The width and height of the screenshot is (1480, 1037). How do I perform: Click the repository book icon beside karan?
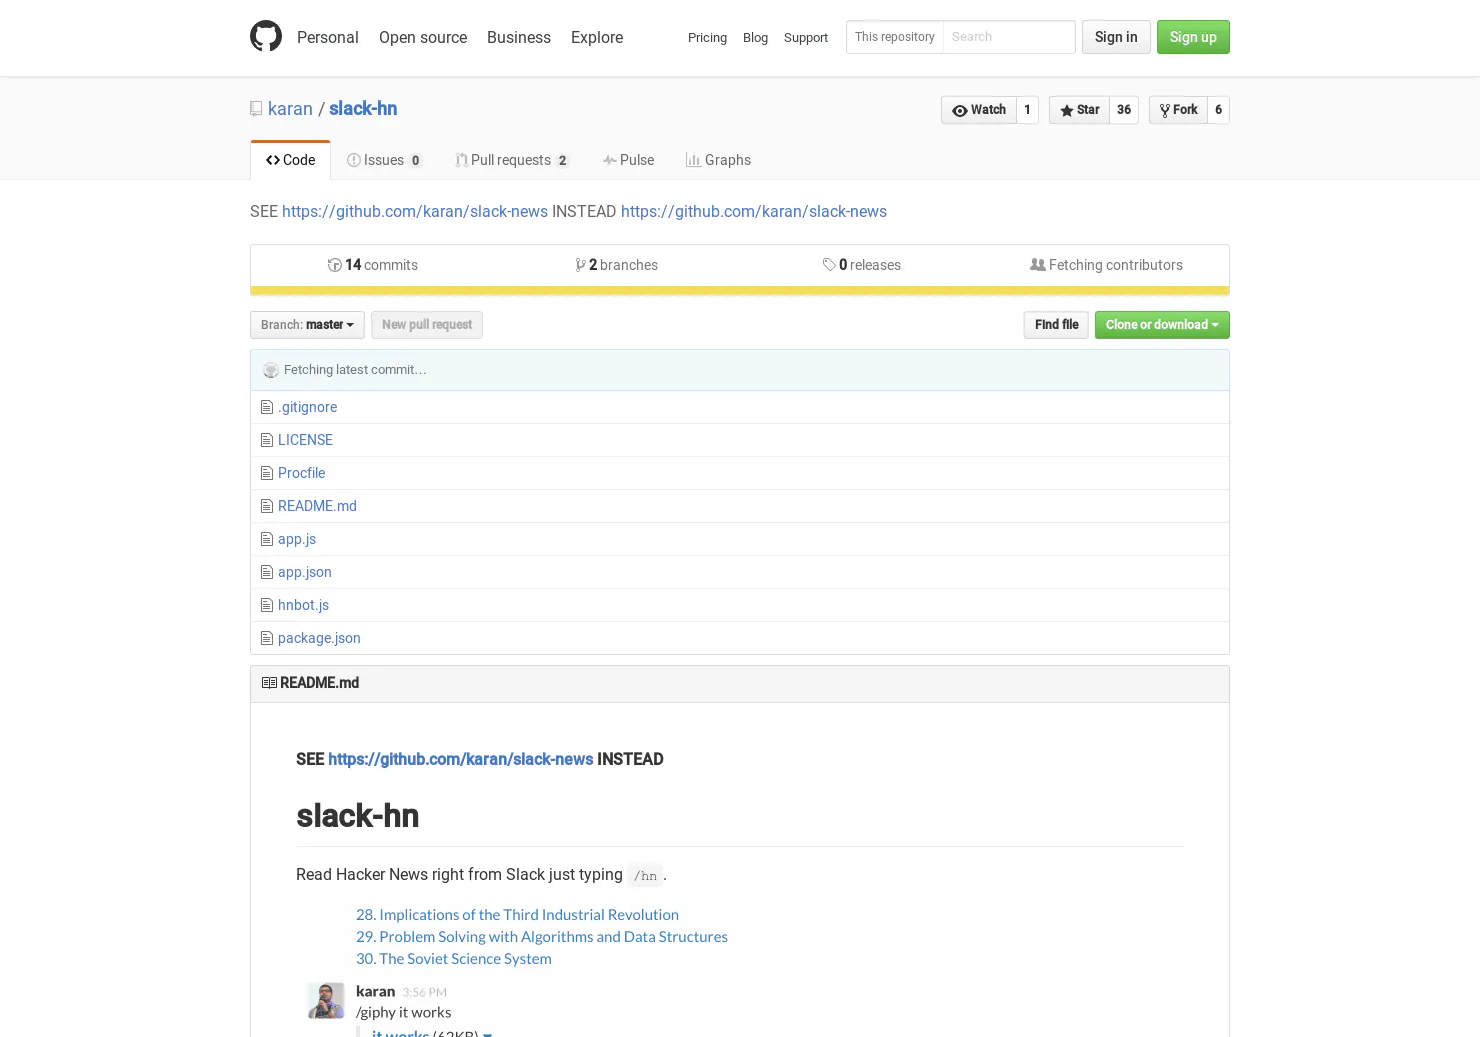256,109
